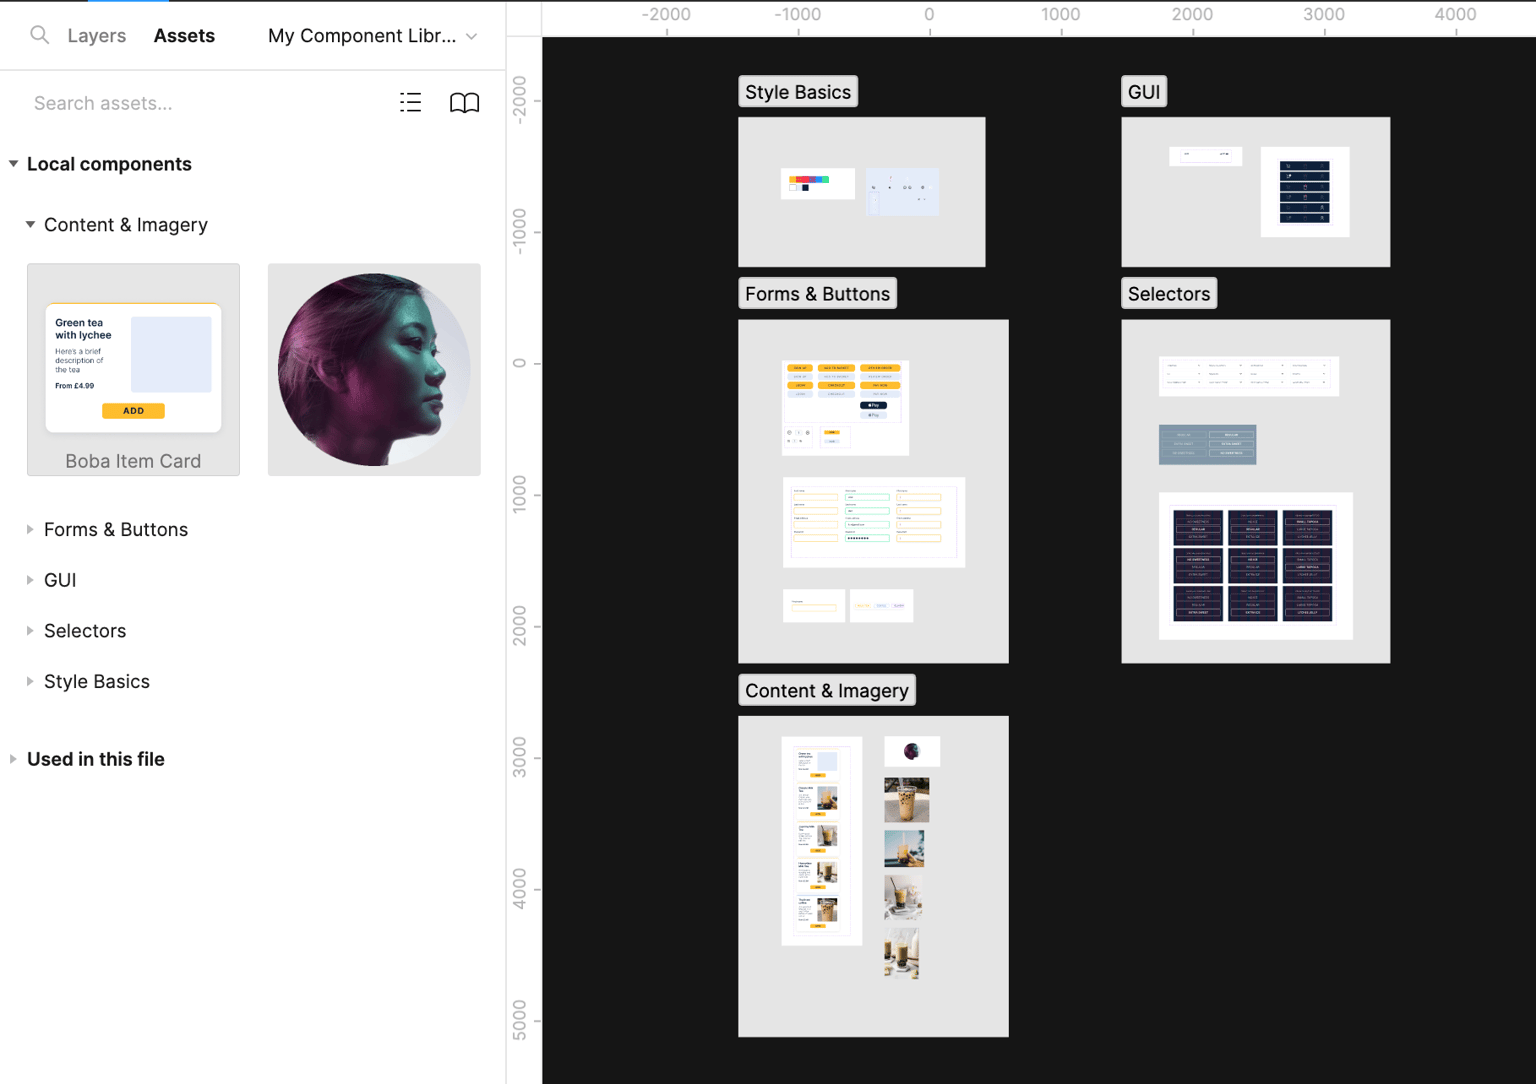Click the Selectors frame label on canvas
This screenshot has width=1536, height=1084.
coord(1169,294)
